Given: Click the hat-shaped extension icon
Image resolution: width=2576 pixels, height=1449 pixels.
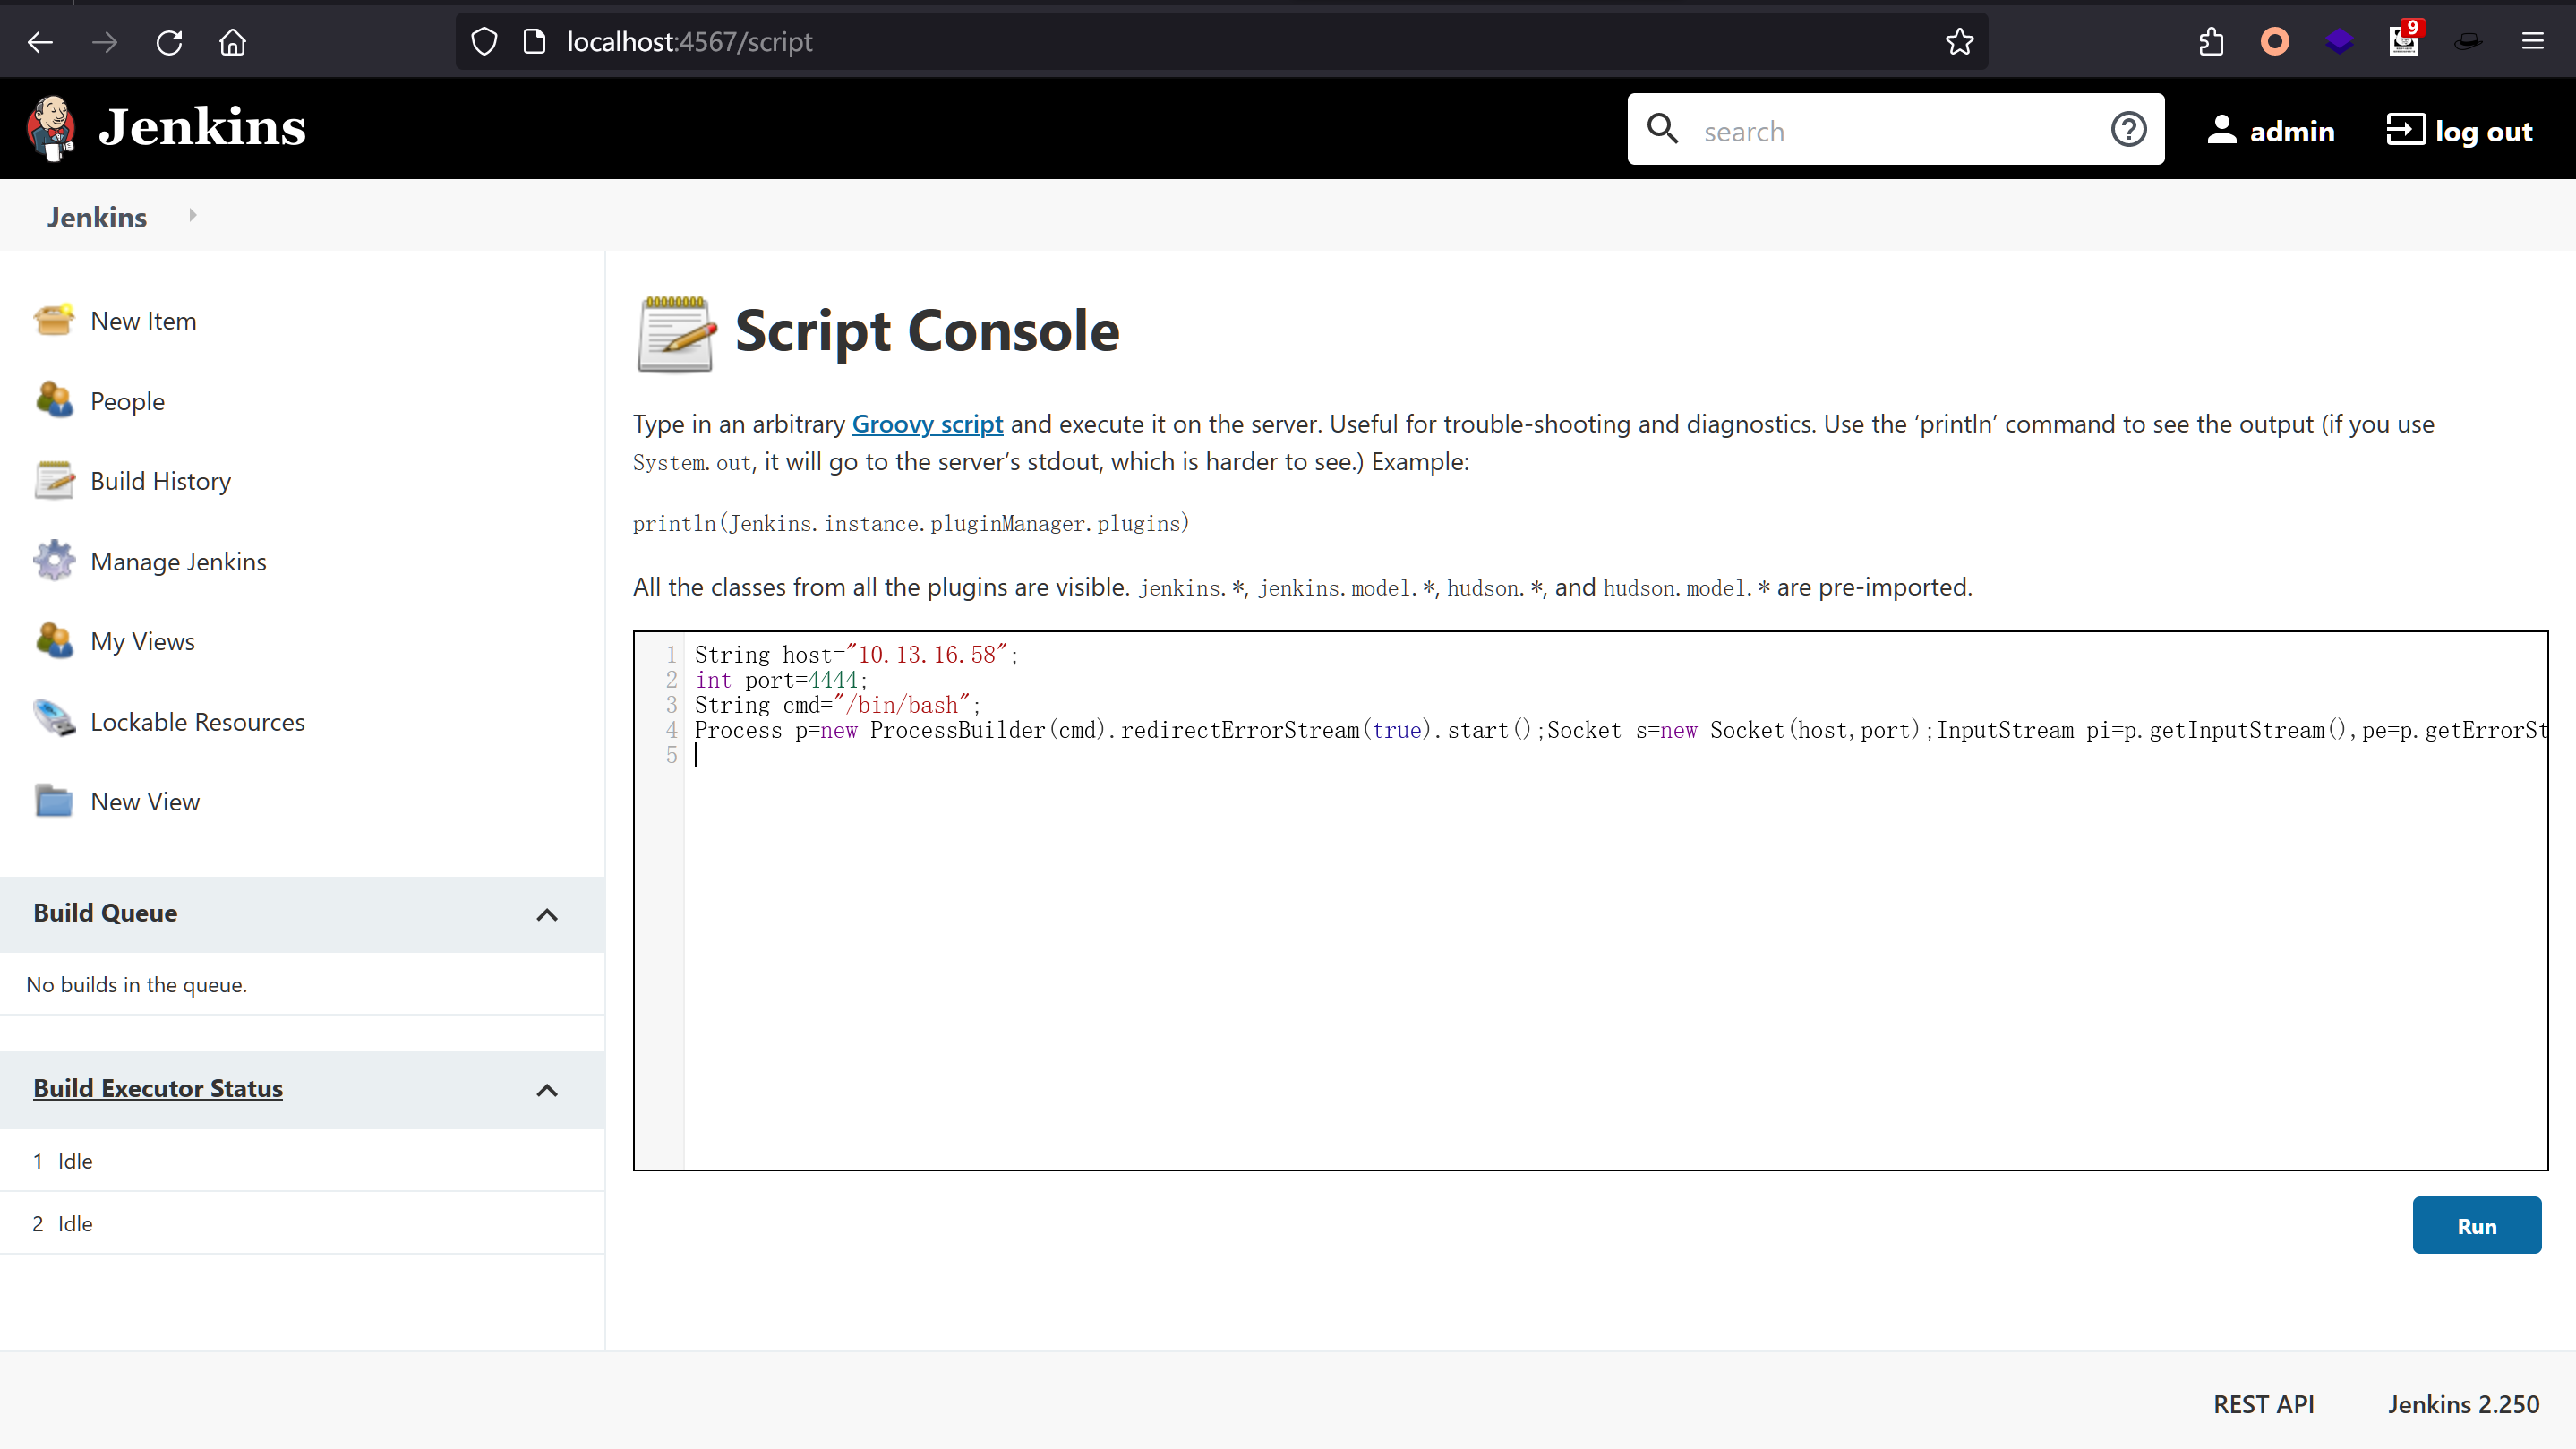Looking at the screenshot, I should click(x=2468, y=42).
